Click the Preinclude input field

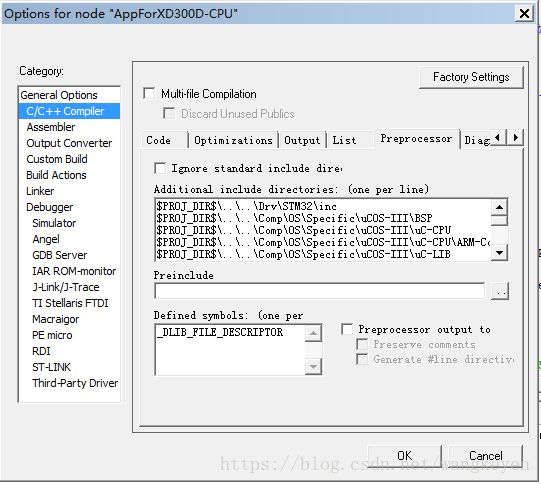click(x=320, y=291)
